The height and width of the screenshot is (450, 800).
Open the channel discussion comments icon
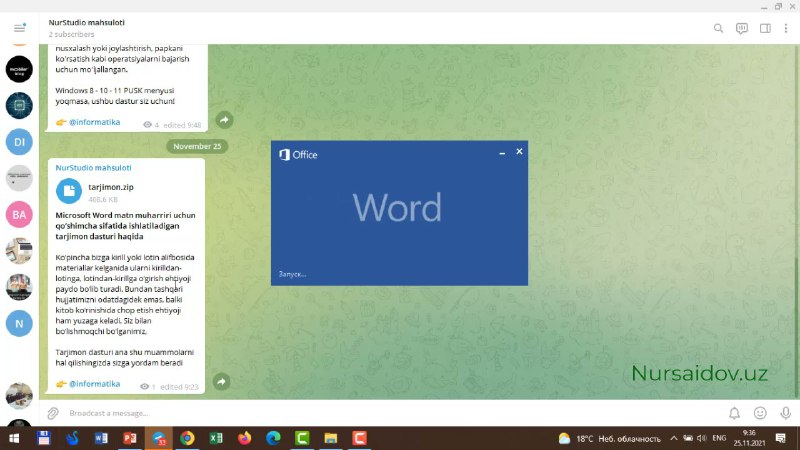(742, 29)
